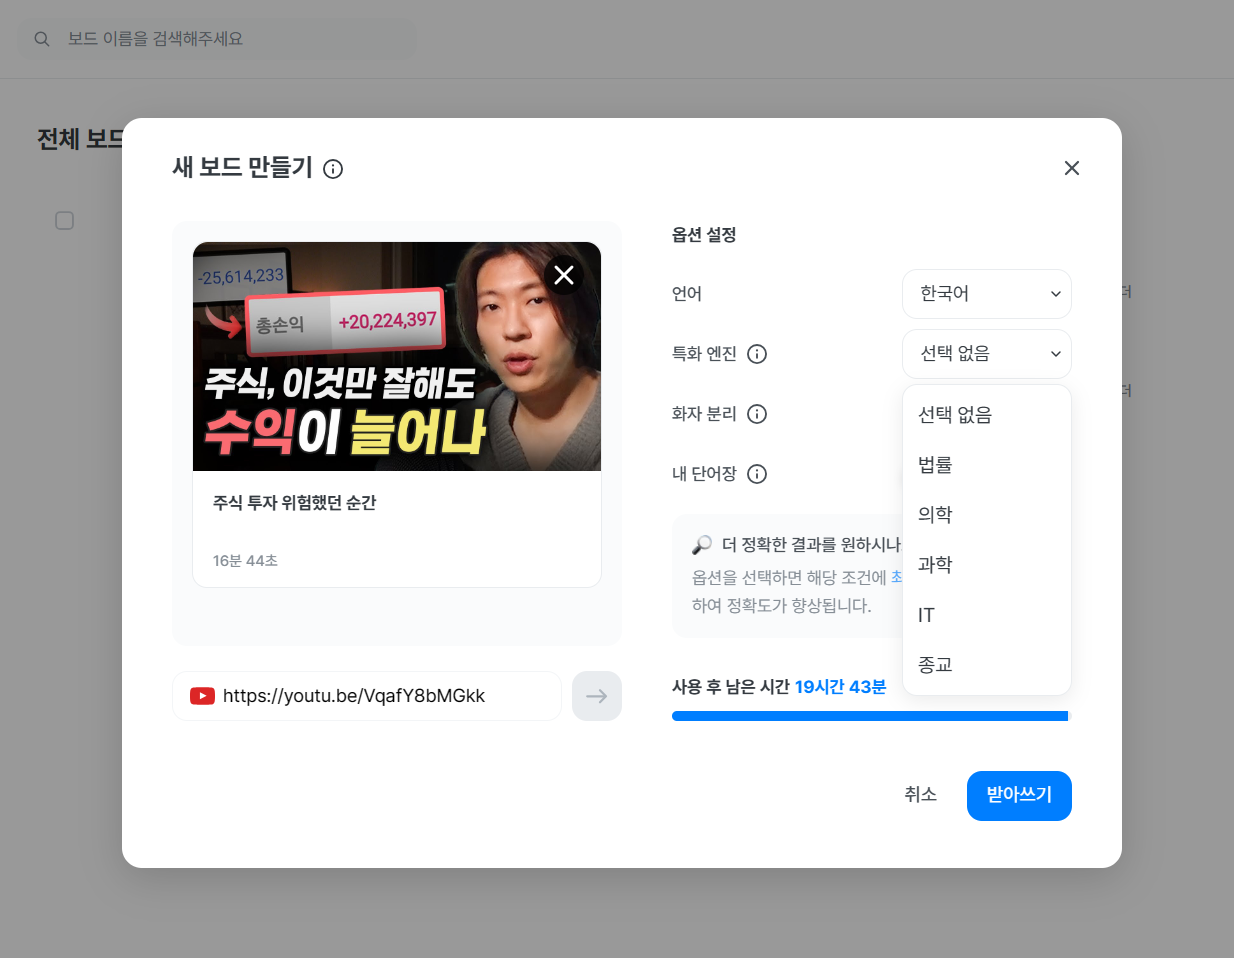Click the info icon next to 화자 분리
This screenshot has height=958, width=1234.
[757, 414]
